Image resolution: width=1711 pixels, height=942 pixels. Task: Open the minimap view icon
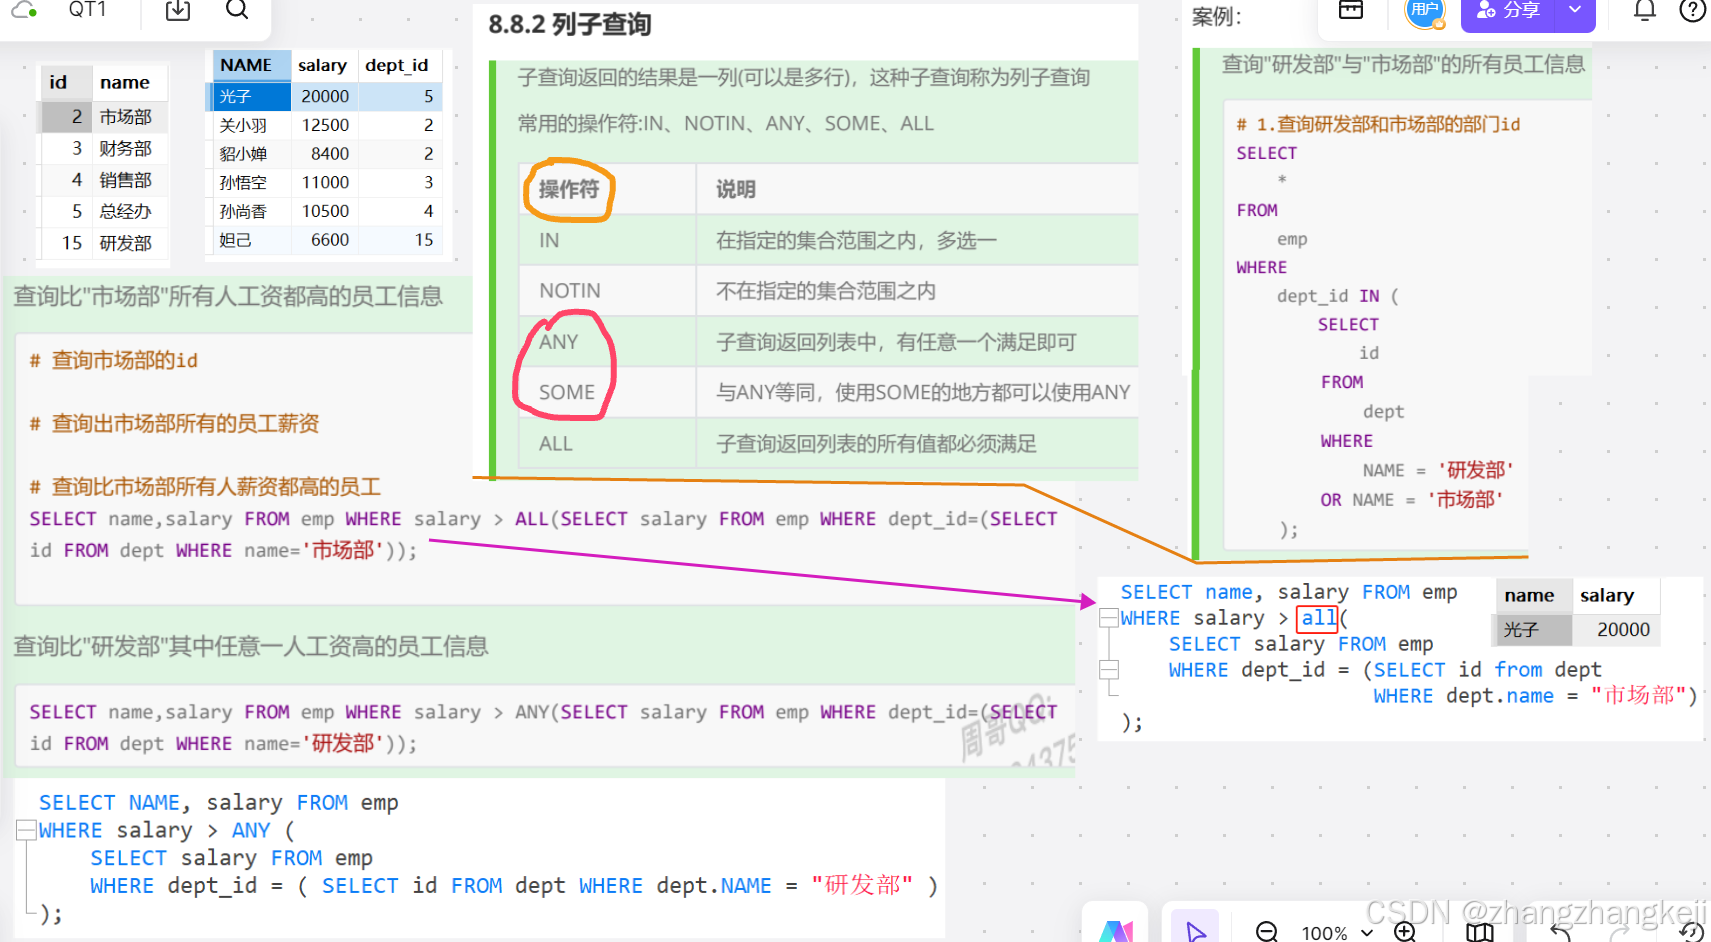pyautogui.click(x=1481, y=930)
